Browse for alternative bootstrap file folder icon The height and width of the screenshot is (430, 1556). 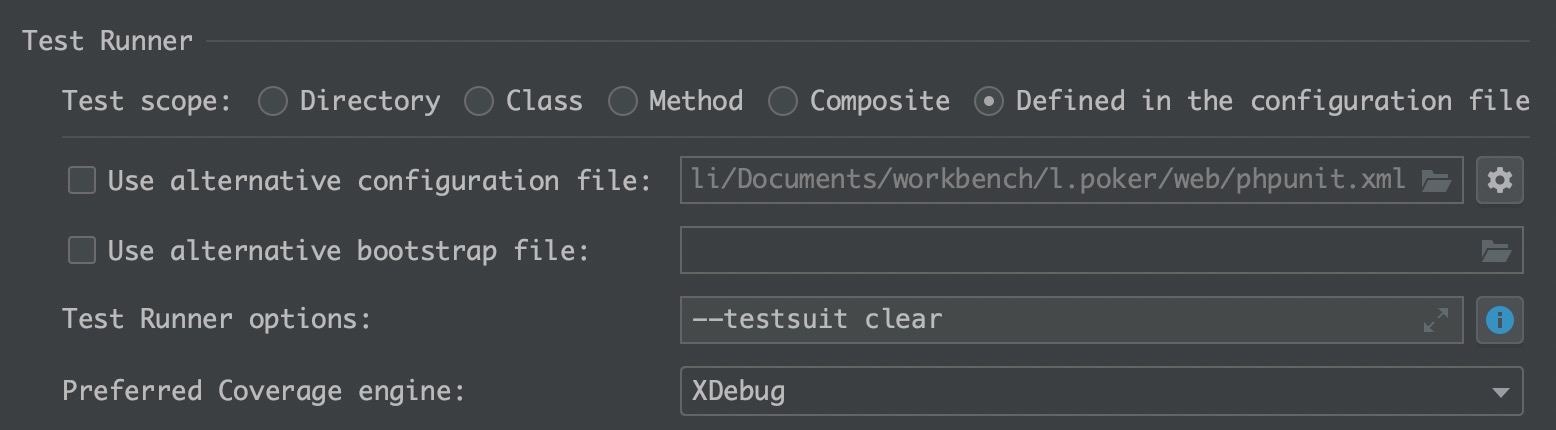1496,251
